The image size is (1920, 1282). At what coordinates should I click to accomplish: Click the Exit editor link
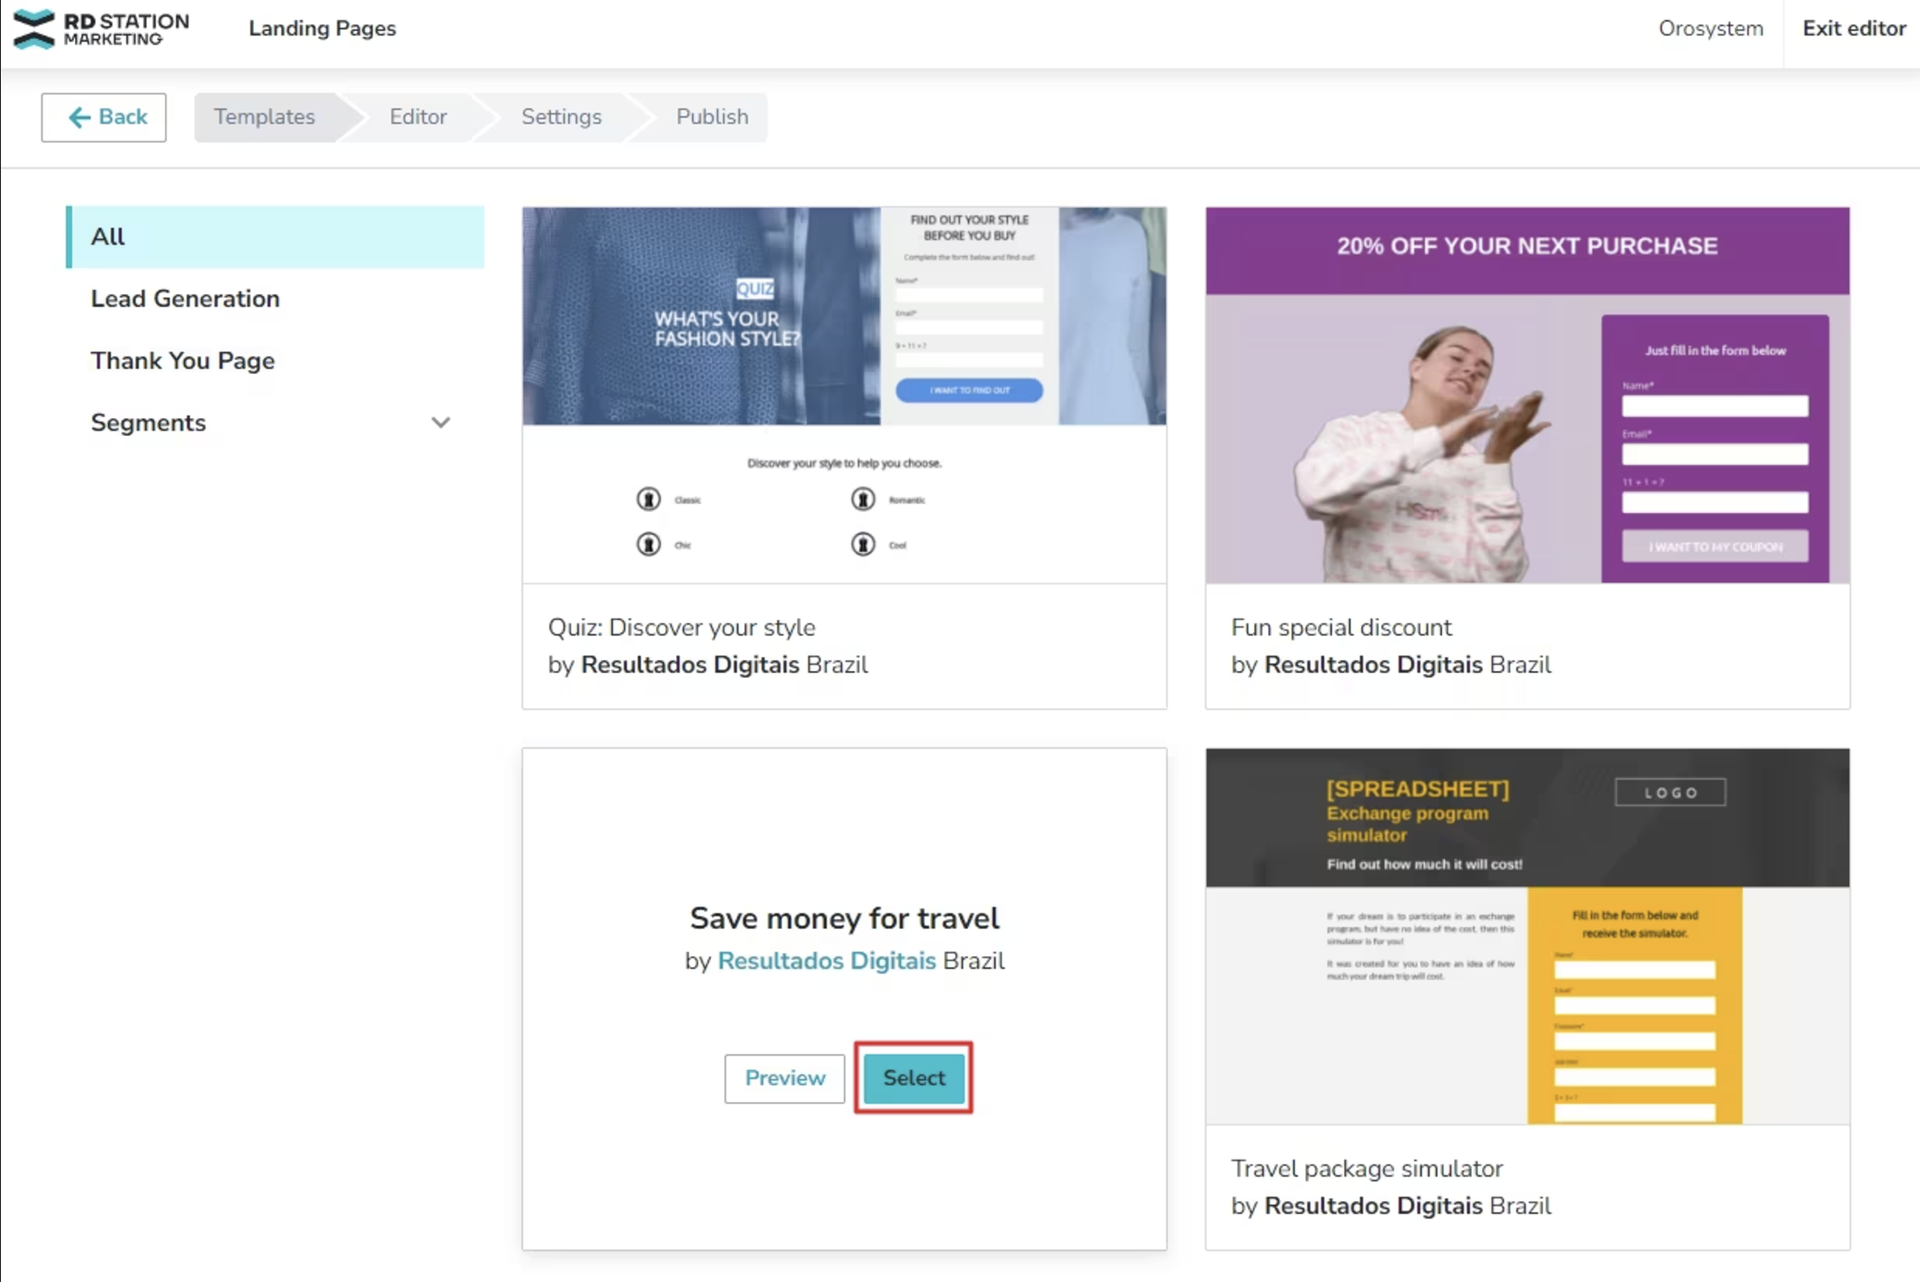pos(1854,29)
